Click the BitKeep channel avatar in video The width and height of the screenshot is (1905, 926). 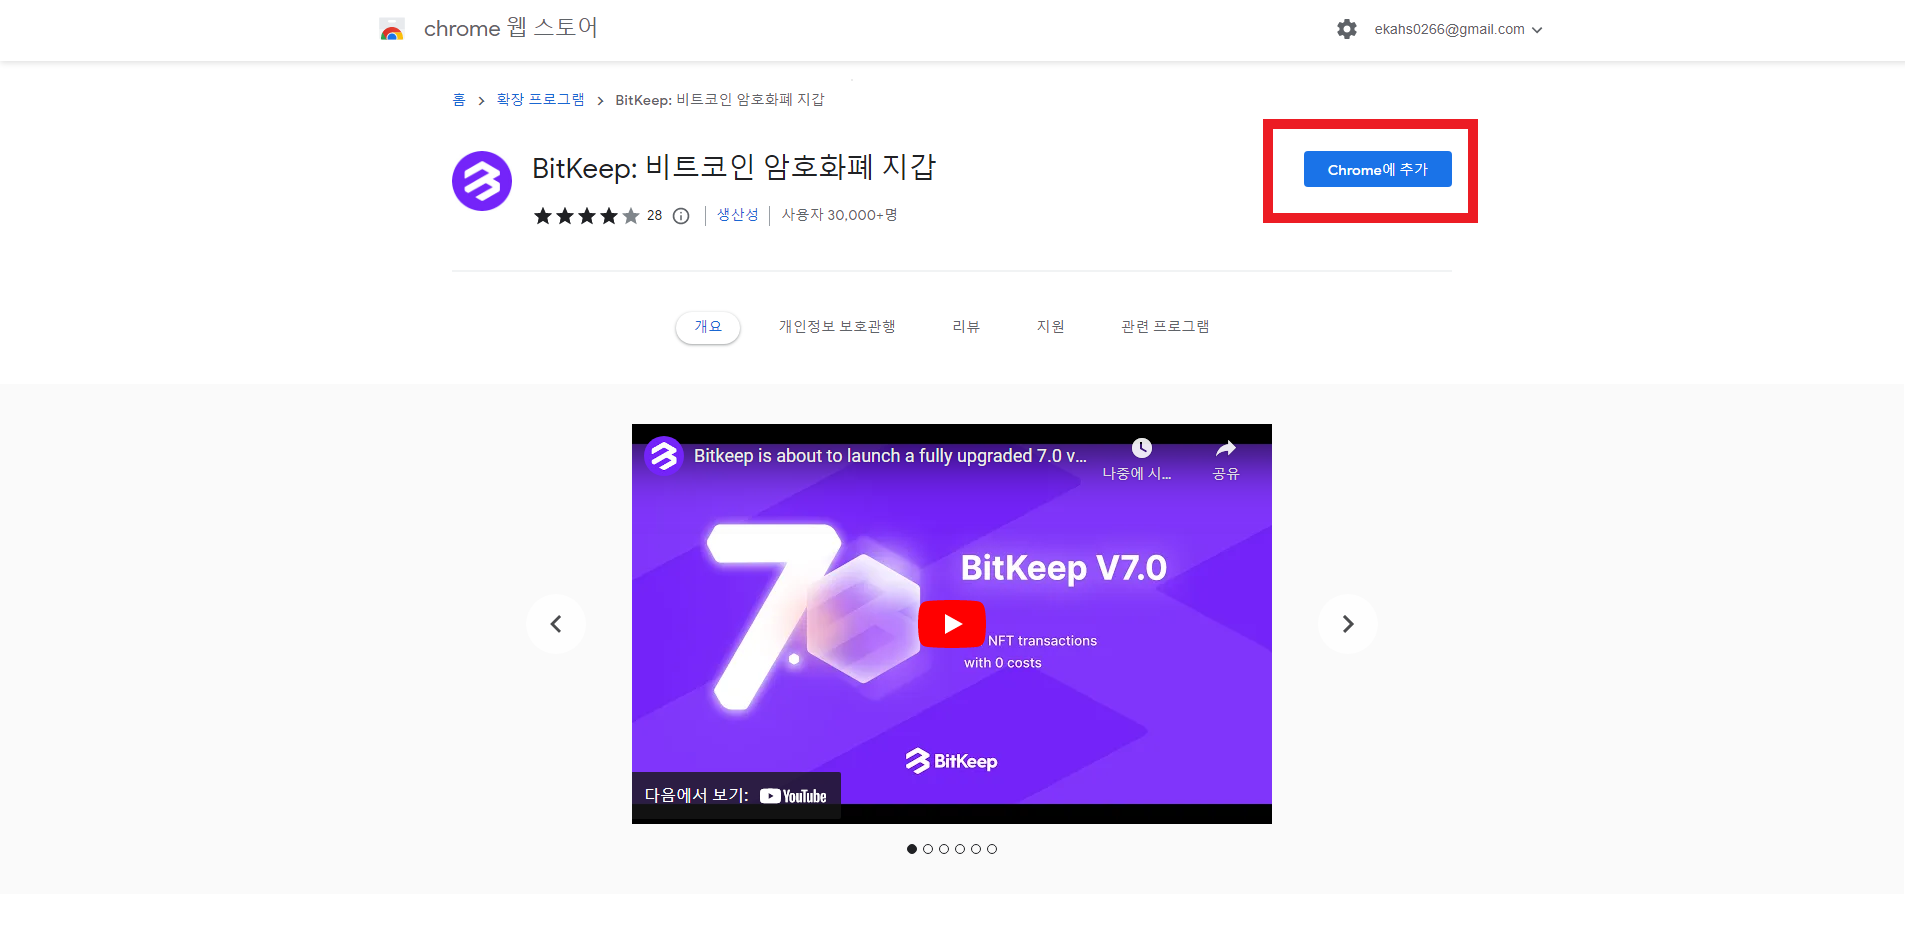pos(663,455)
